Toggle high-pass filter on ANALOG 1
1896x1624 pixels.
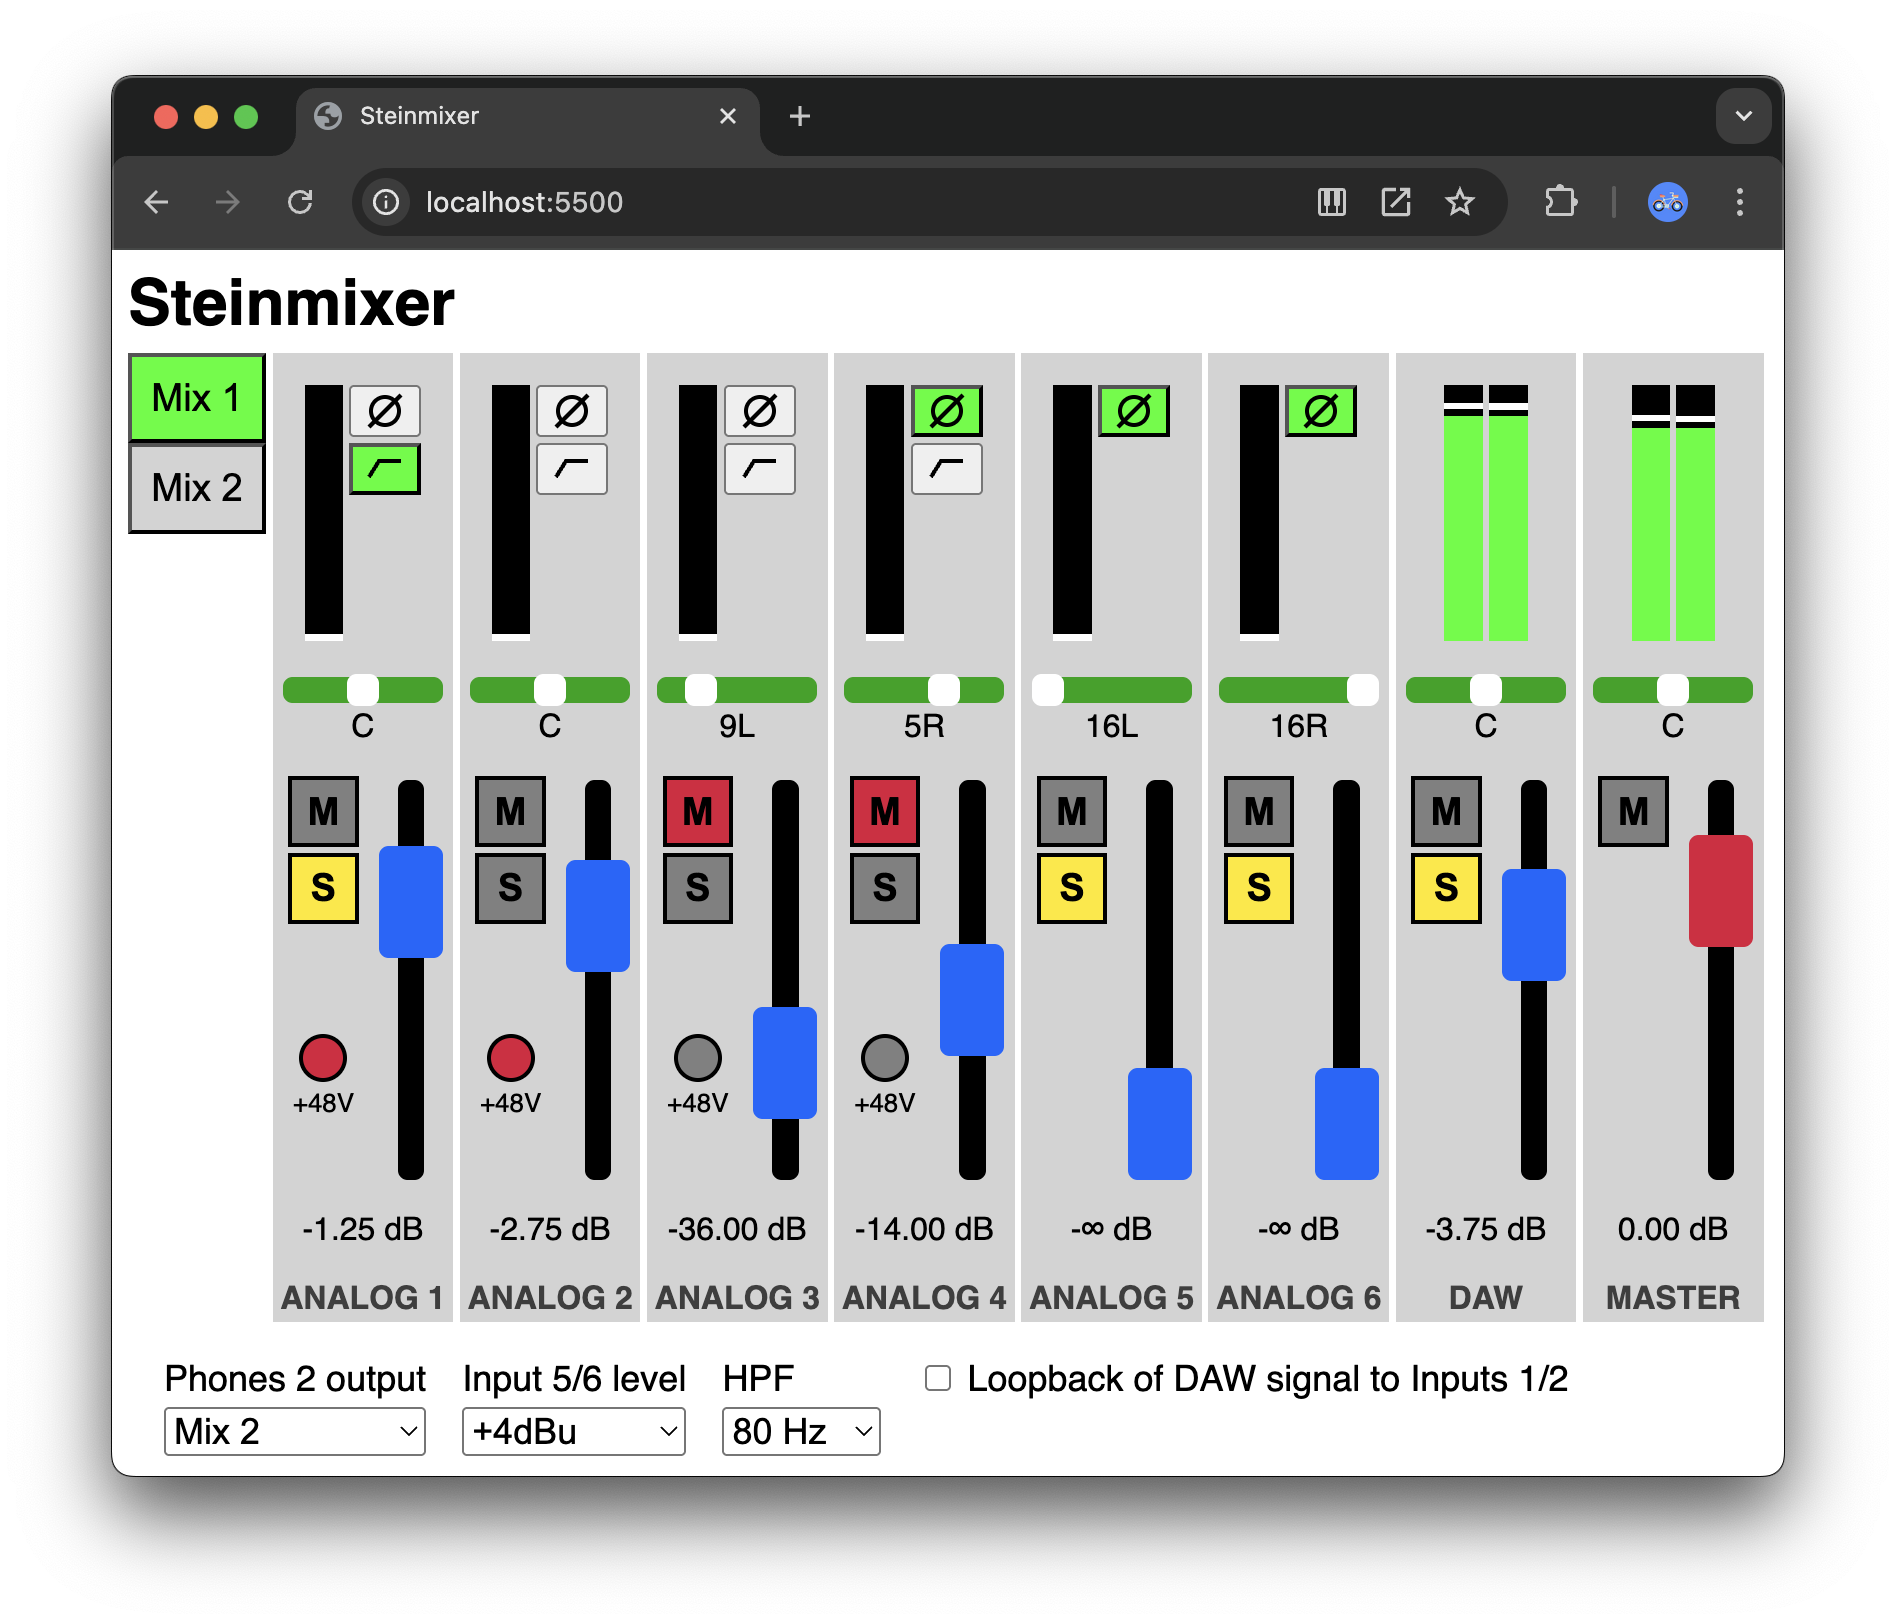[x=385, y=469]
